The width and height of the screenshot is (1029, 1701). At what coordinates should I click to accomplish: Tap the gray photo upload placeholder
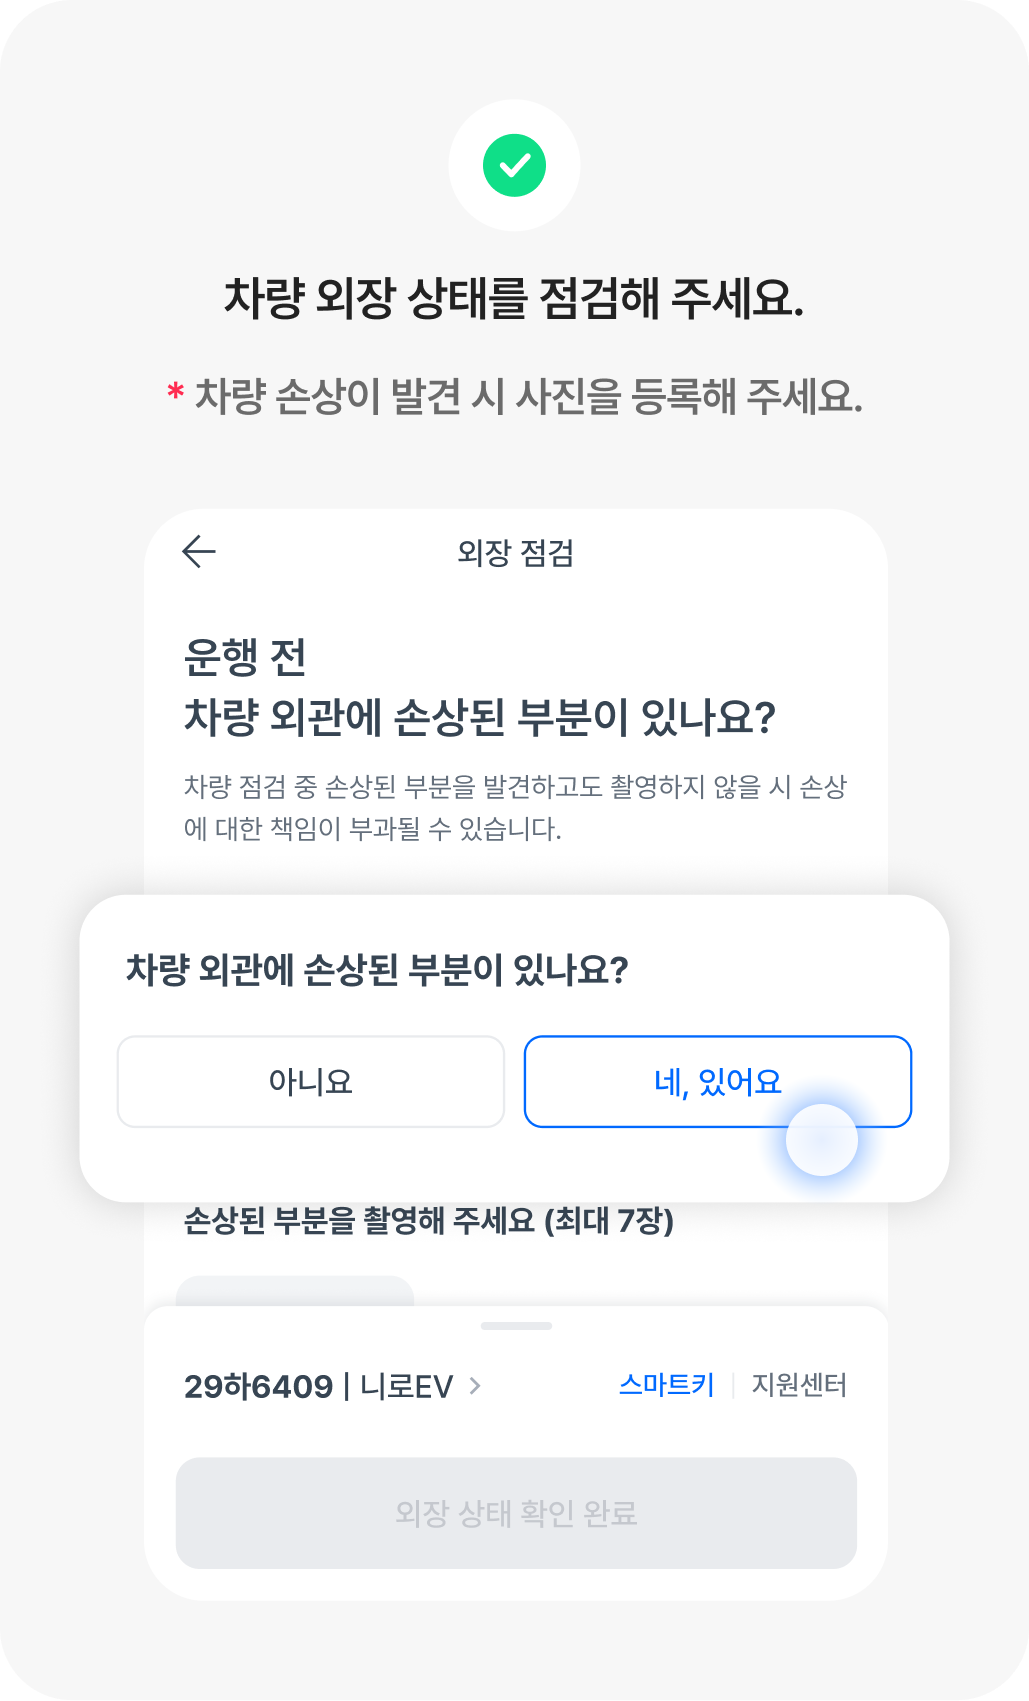[294, 1290]
